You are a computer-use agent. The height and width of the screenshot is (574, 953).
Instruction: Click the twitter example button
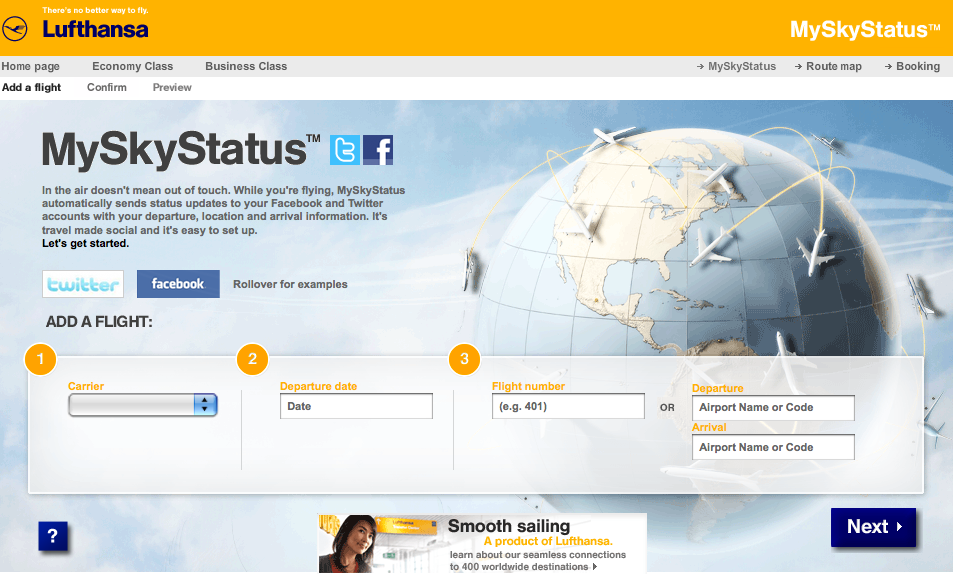(83, 284)
